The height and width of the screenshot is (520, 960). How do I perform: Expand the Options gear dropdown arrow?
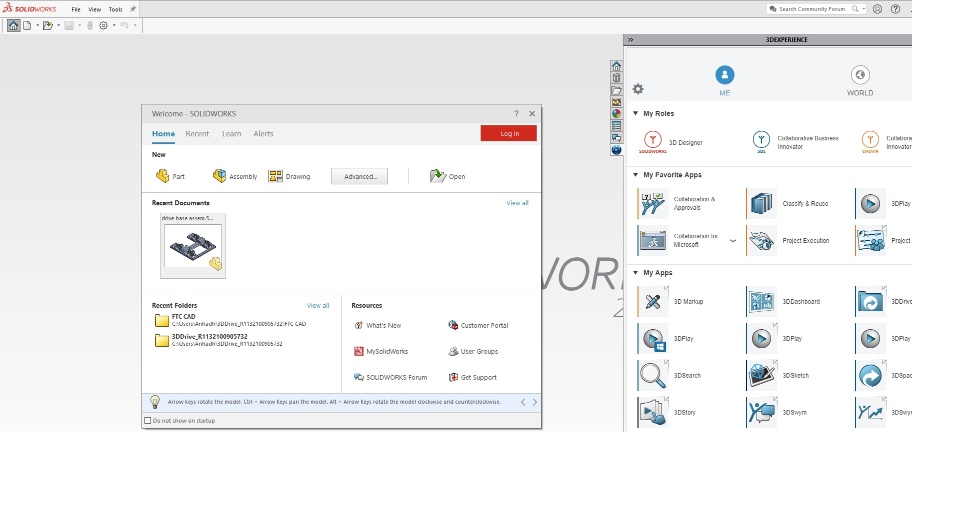[114, 26]
